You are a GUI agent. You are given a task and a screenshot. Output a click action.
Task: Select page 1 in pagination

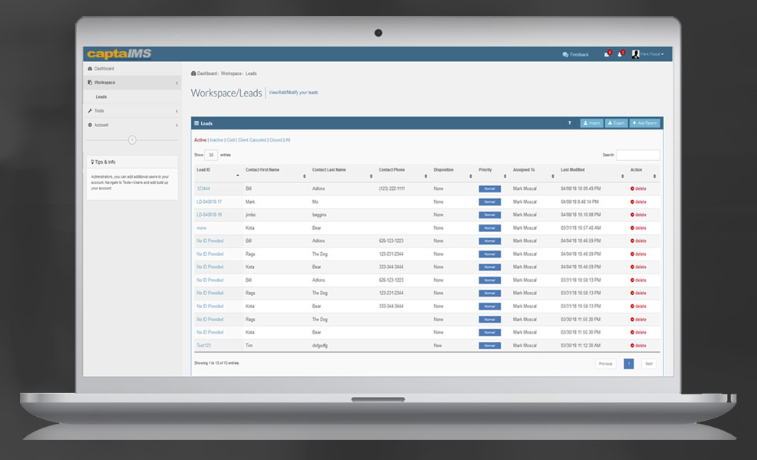pyautogui.click(x=629, y=364)
